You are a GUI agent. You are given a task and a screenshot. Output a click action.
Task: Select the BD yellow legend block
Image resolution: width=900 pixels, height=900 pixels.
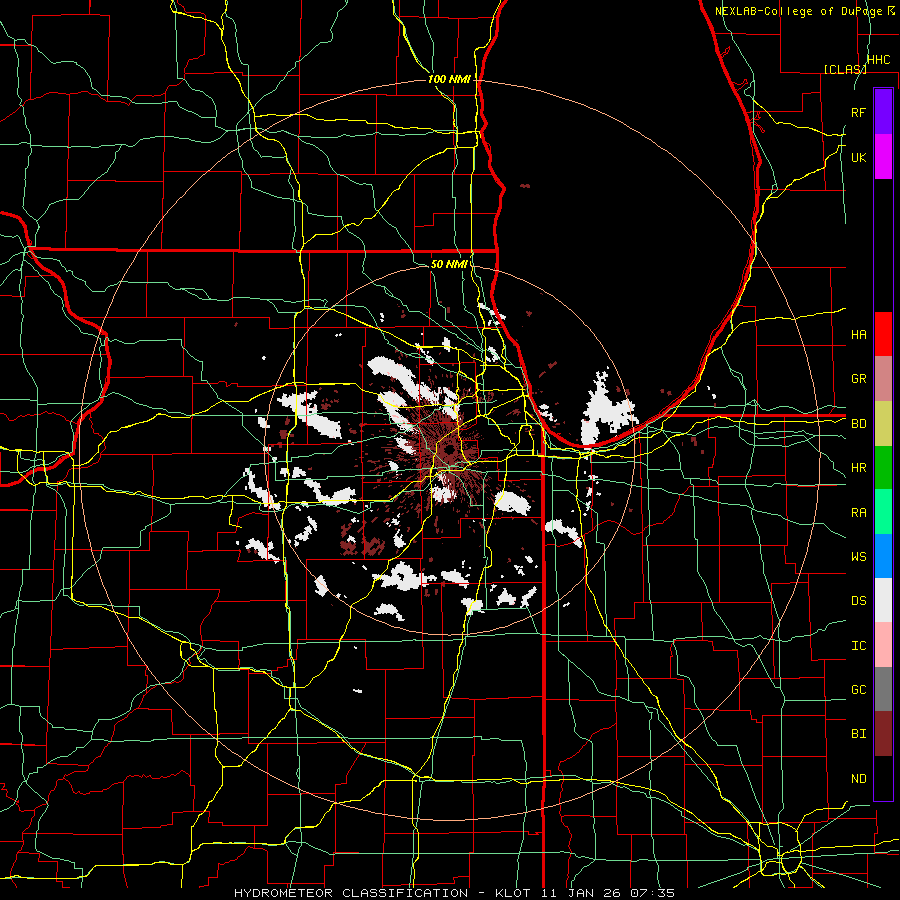(x=883, y=423)
